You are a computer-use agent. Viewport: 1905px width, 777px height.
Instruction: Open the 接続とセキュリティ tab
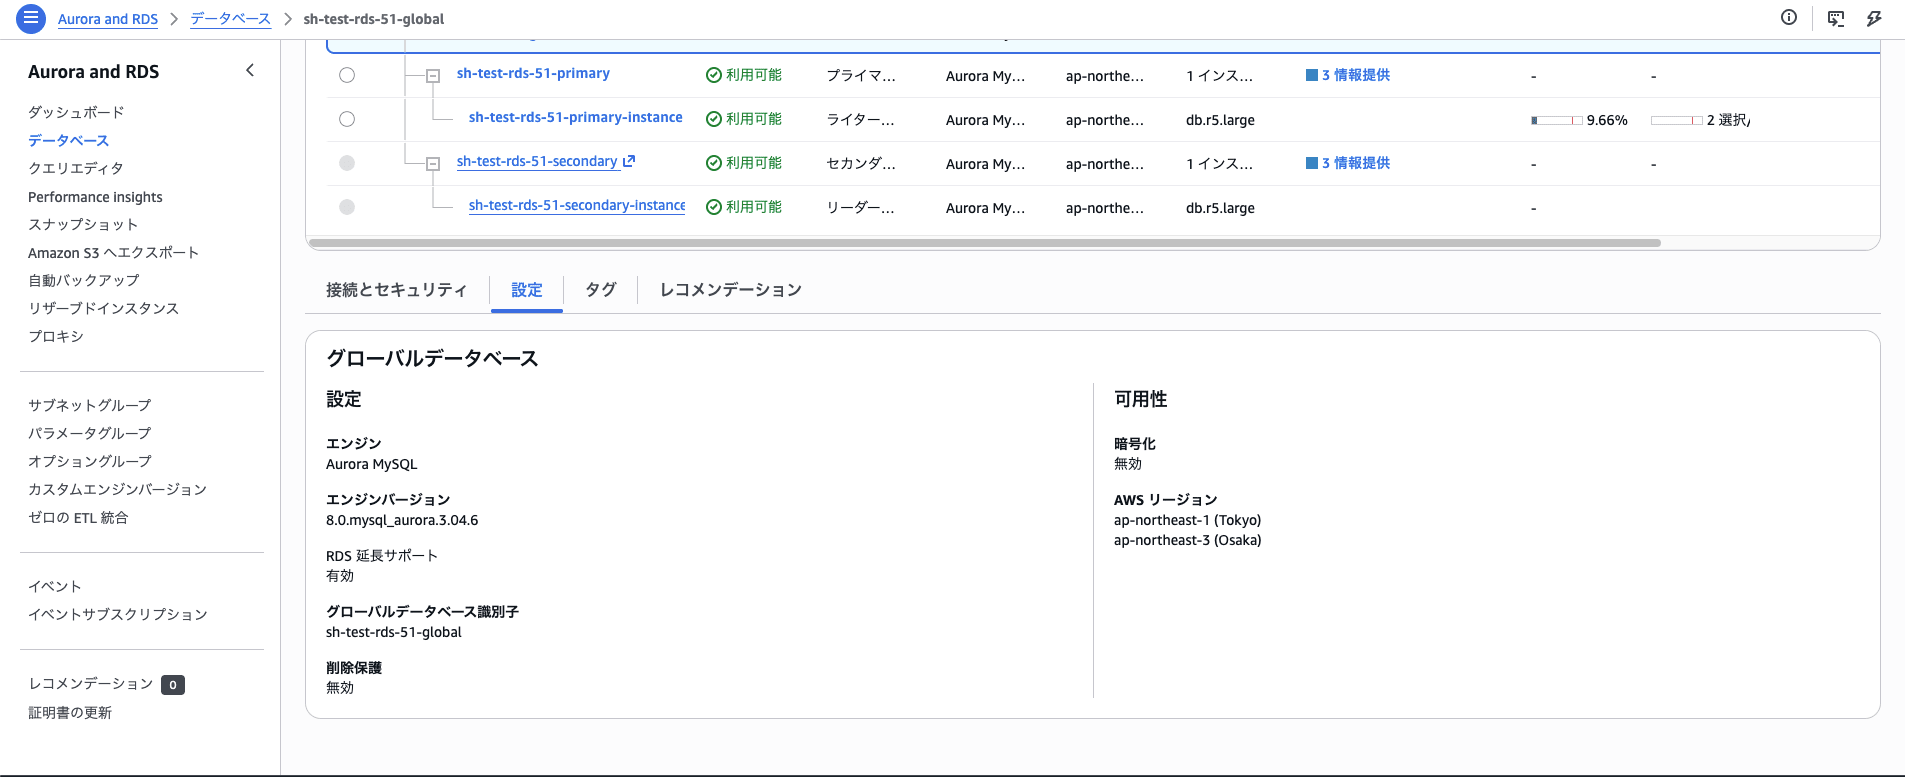[x=396, y=290]
